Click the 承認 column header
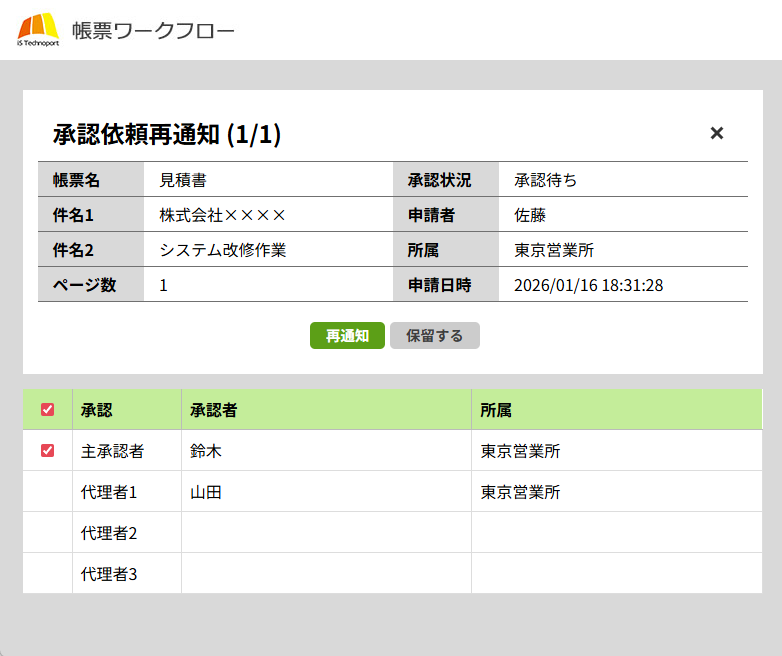 96,410
